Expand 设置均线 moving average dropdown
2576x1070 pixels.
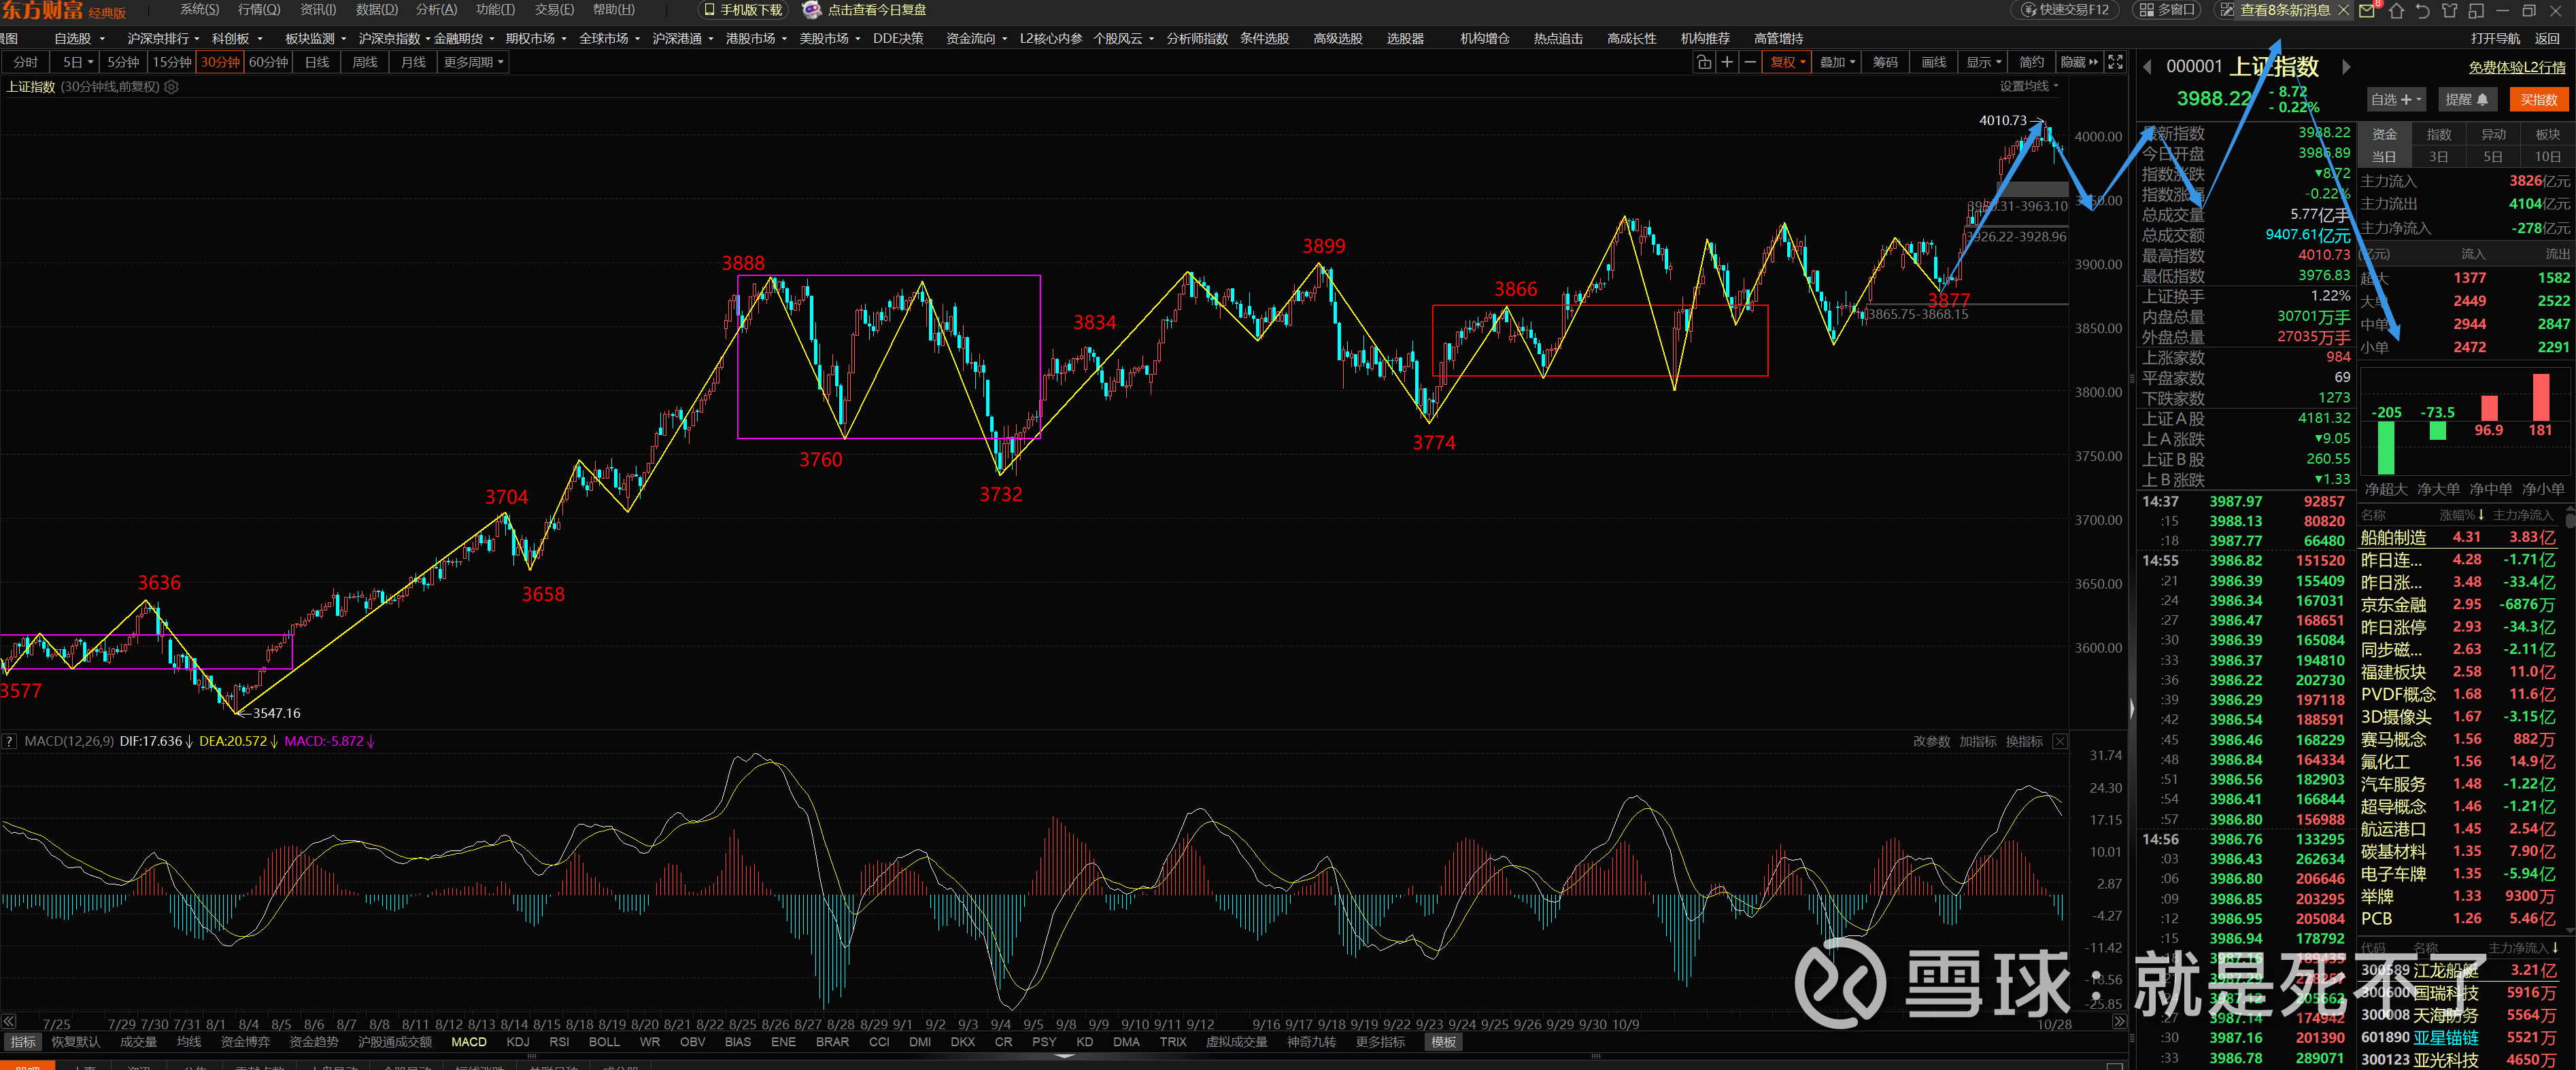2029,86
